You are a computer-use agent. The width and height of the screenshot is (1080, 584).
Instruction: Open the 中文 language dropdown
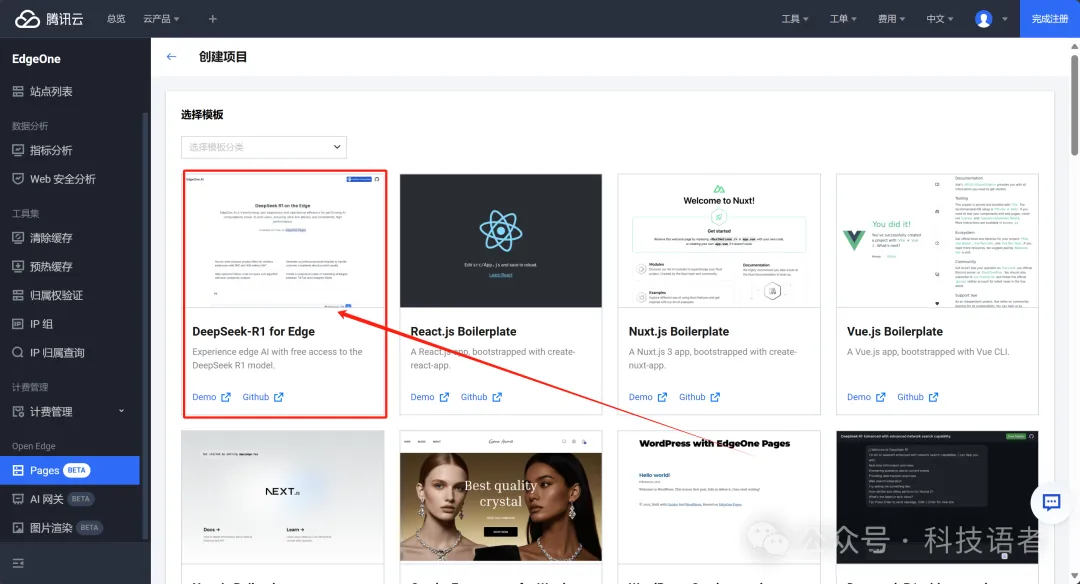[x=939, y=19]
